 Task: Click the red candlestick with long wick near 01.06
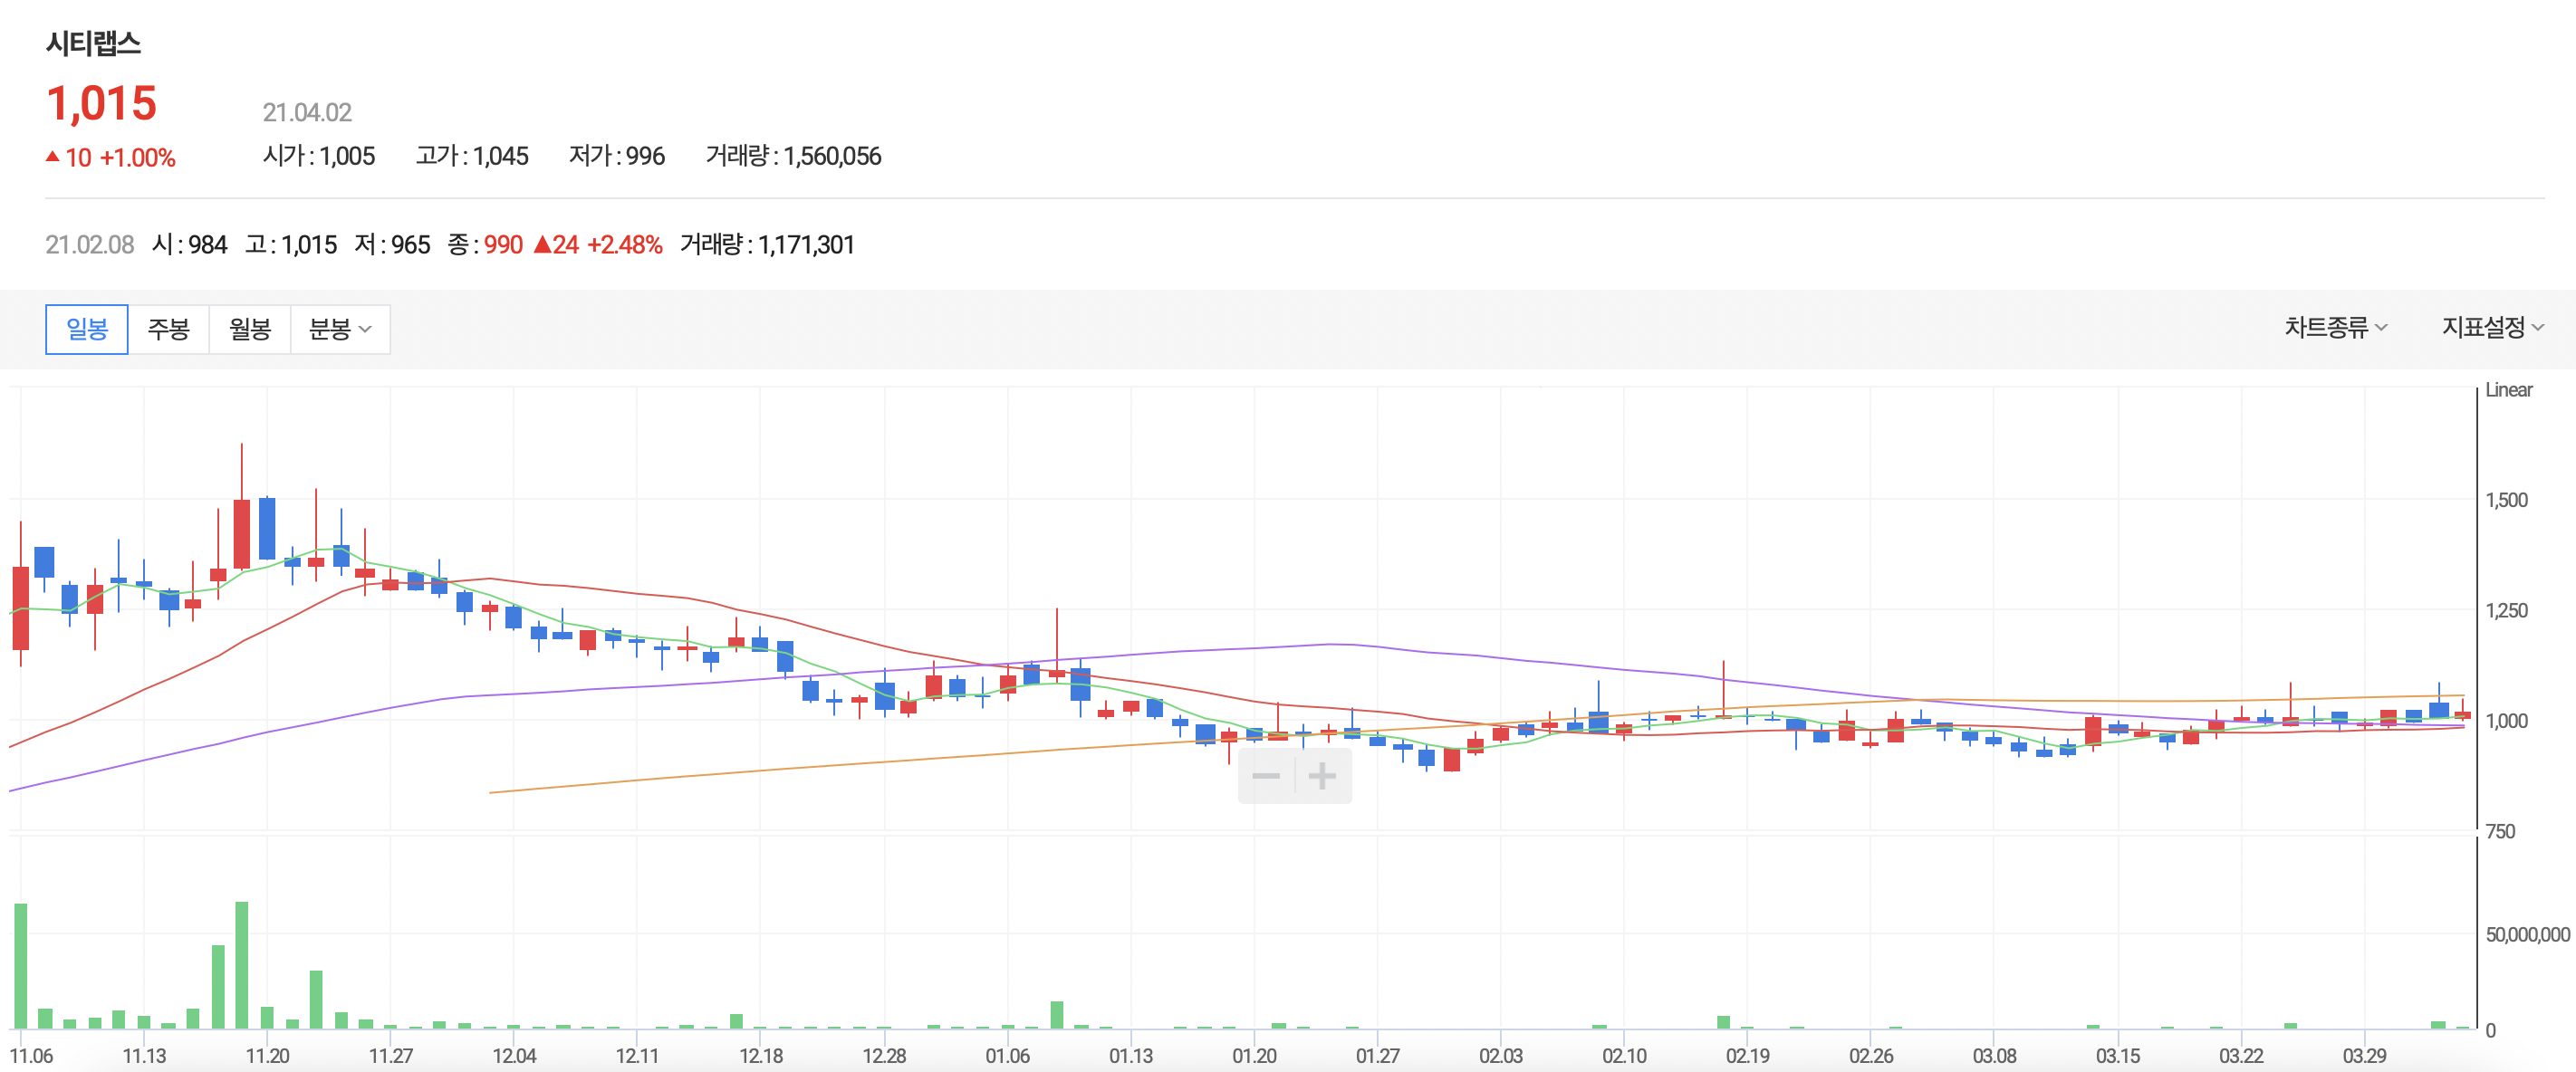[x=1057, y=673]
